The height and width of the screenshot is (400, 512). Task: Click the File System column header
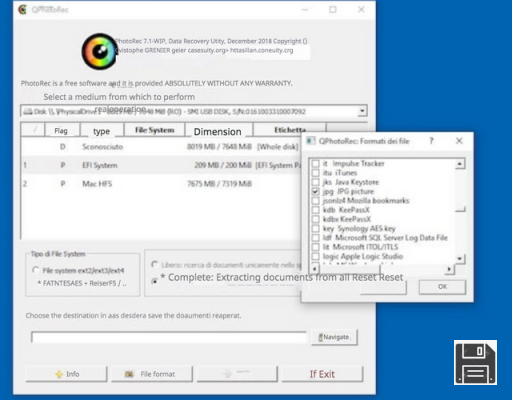154,130
